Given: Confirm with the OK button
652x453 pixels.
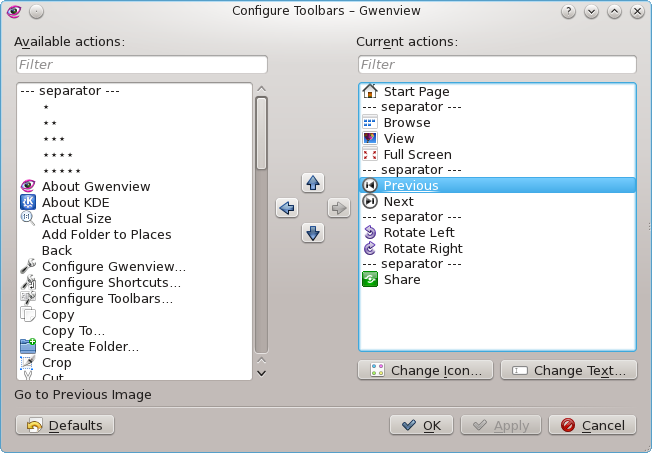Looking at the screenshot, I should (420, 425).
